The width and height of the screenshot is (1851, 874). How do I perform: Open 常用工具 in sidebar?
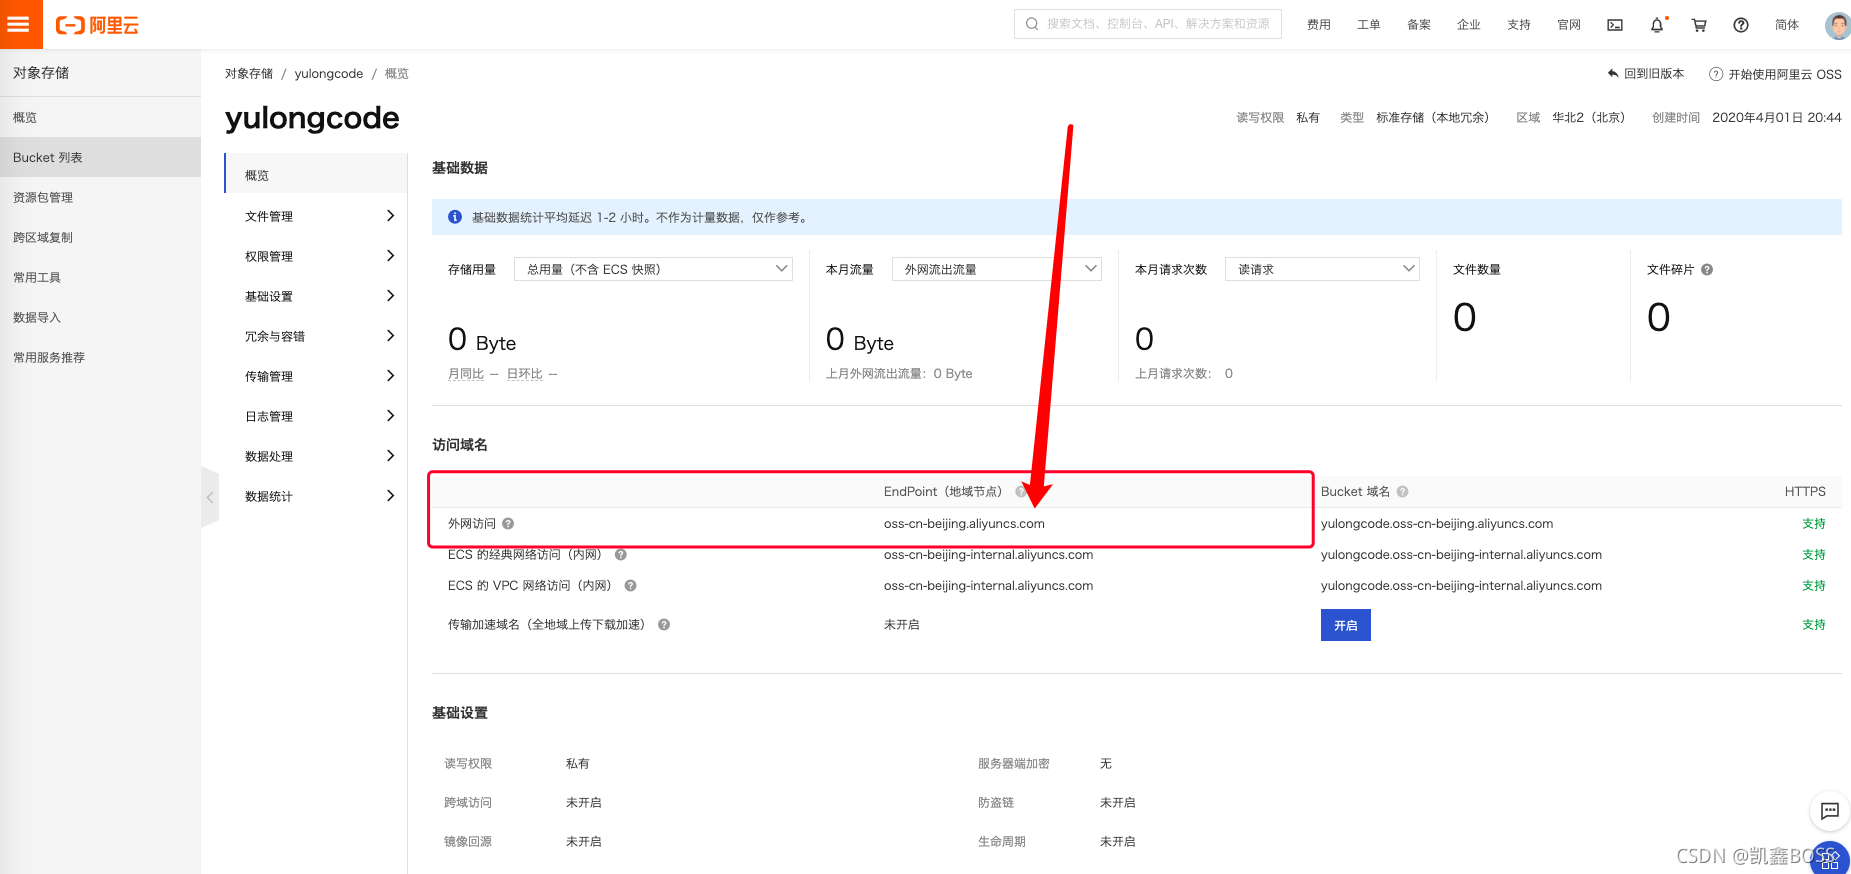[x=100, y=277]
